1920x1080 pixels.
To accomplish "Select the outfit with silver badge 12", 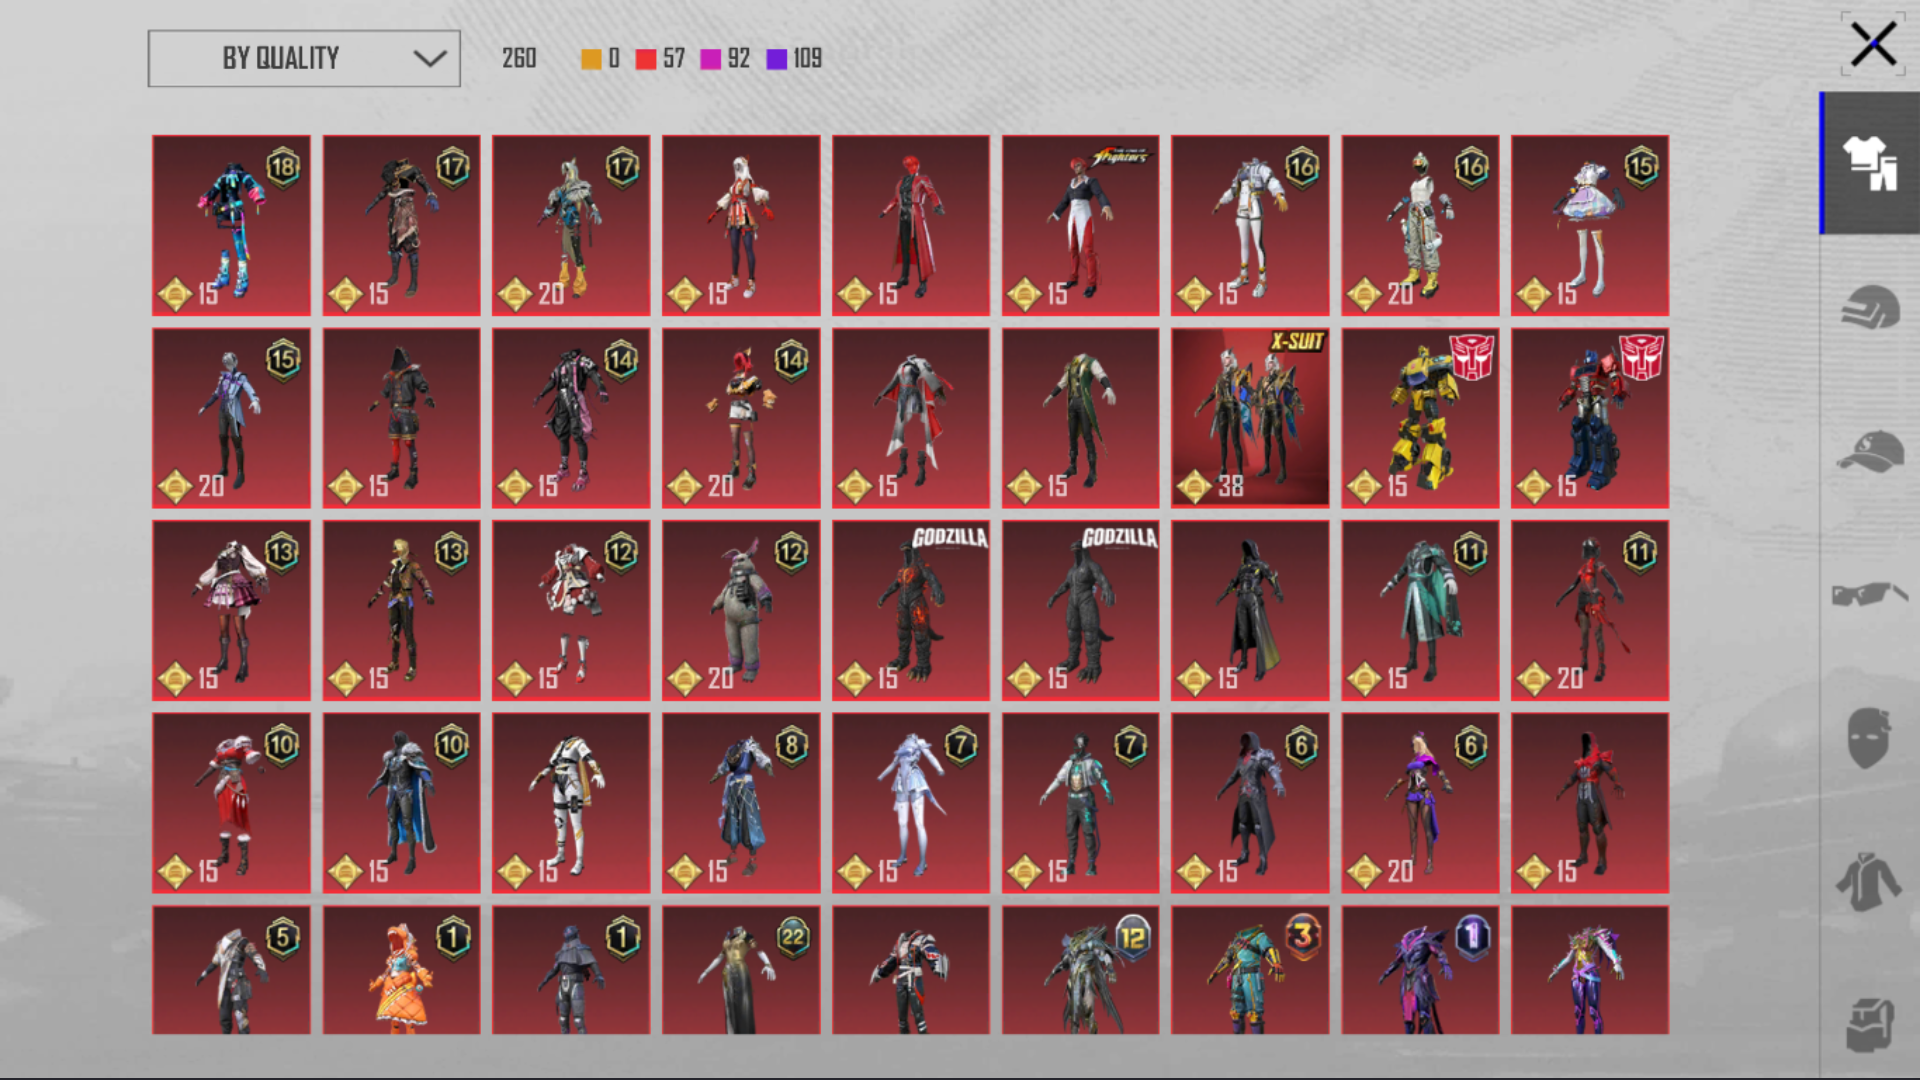I will click(1081, 970).
